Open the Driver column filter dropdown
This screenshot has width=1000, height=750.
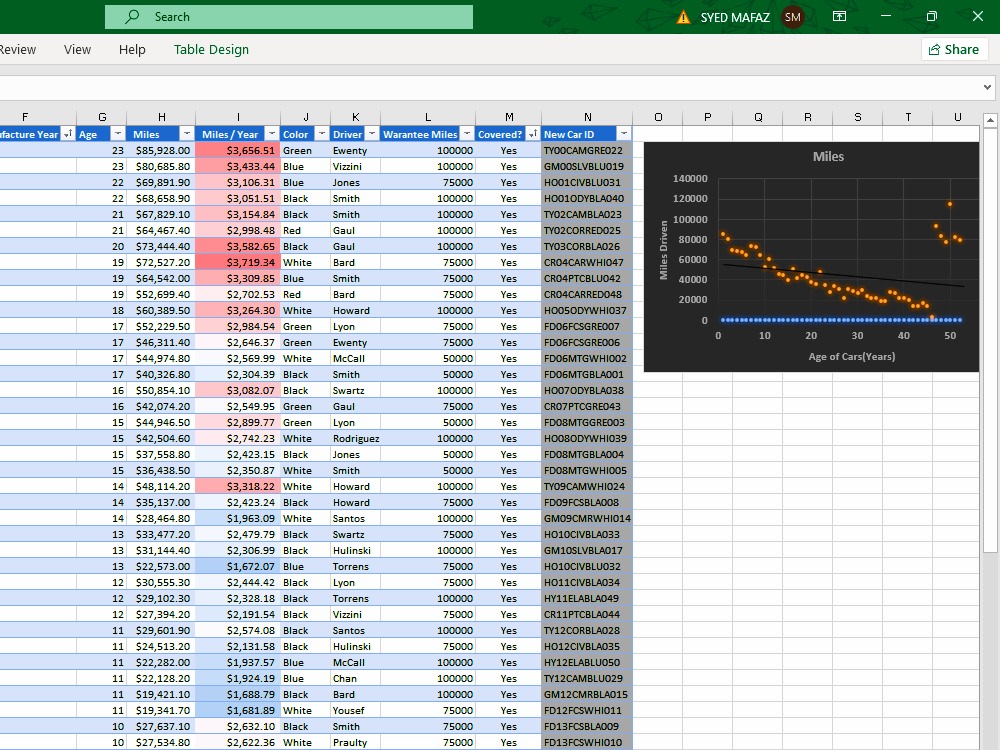pos(372,134)
